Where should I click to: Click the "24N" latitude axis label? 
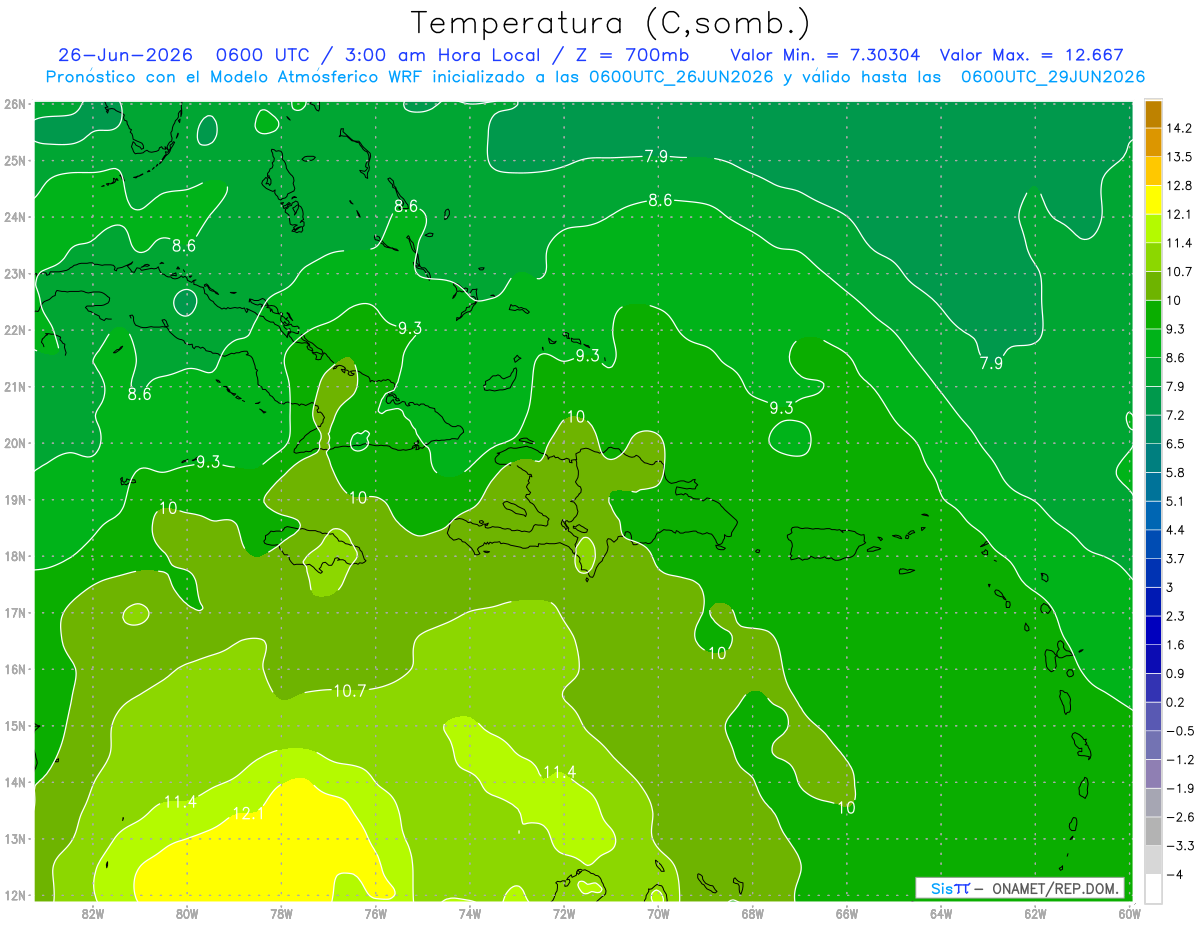[15, 217]
